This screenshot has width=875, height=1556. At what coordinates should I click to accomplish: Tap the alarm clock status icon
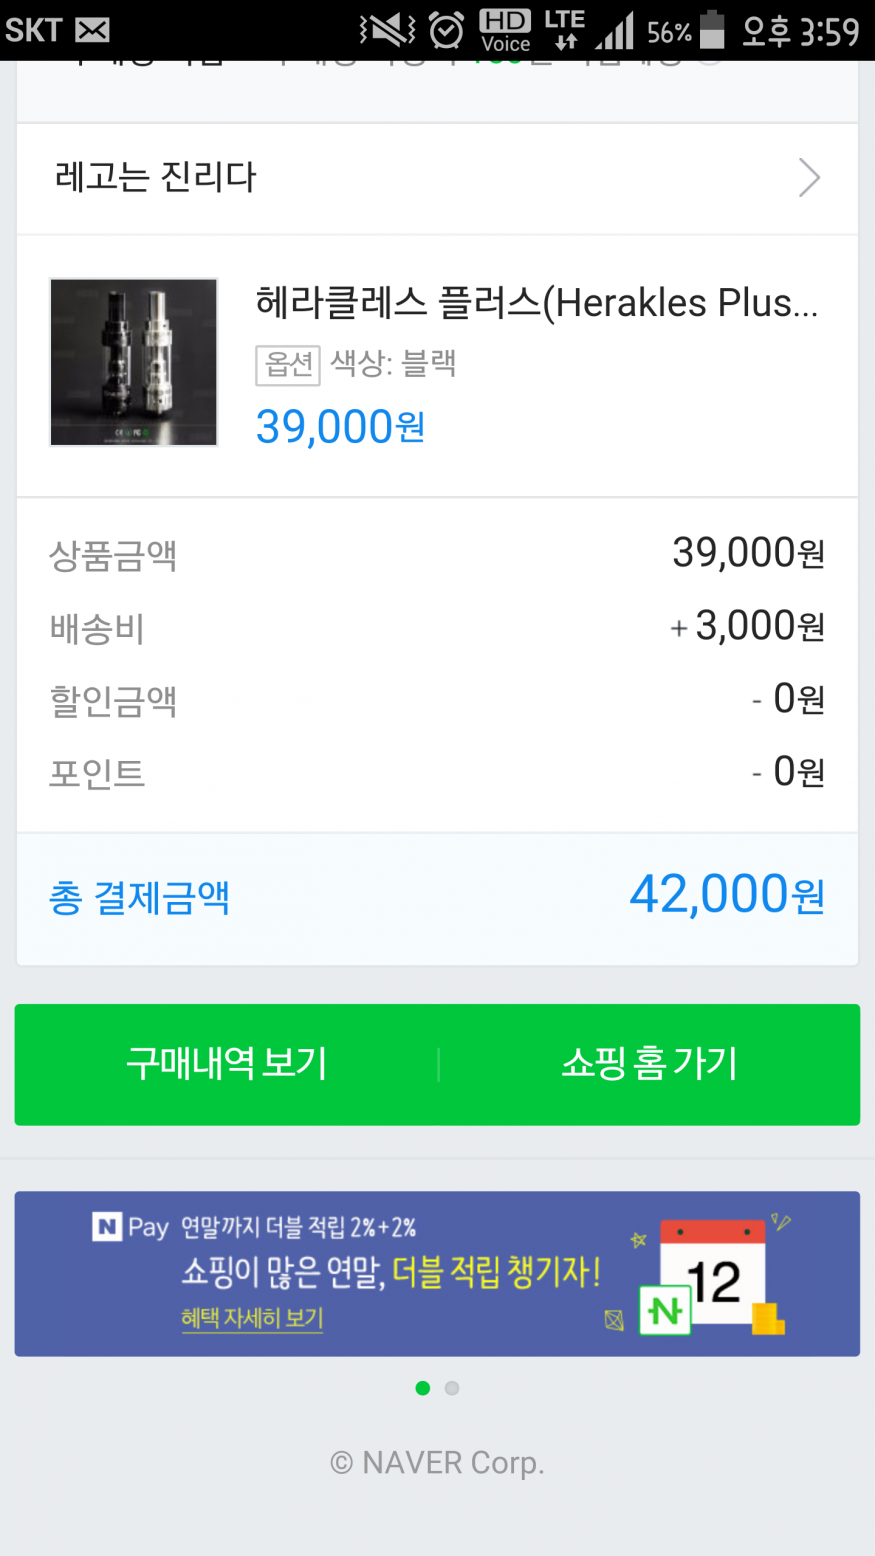(x=446, y=30)
